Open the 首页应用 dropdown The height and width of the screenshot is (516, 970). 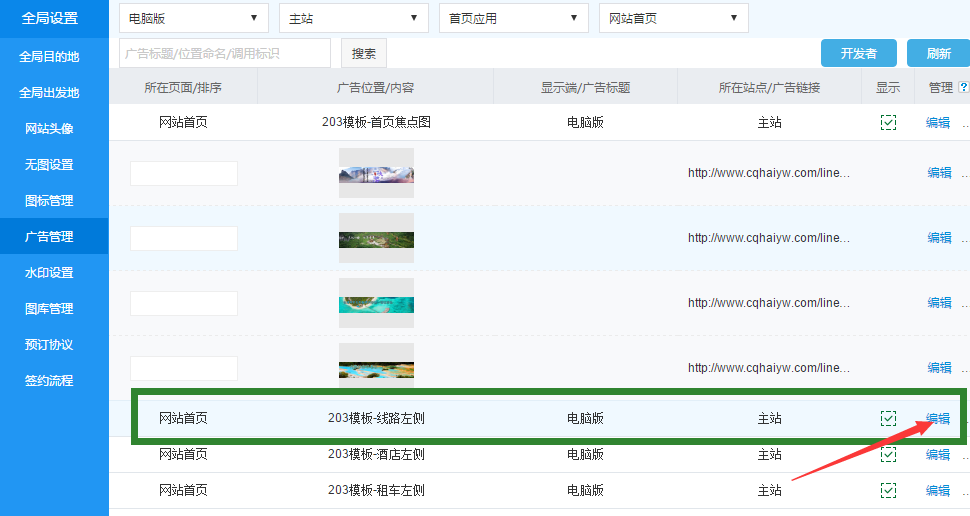click(x=514, y=18)
